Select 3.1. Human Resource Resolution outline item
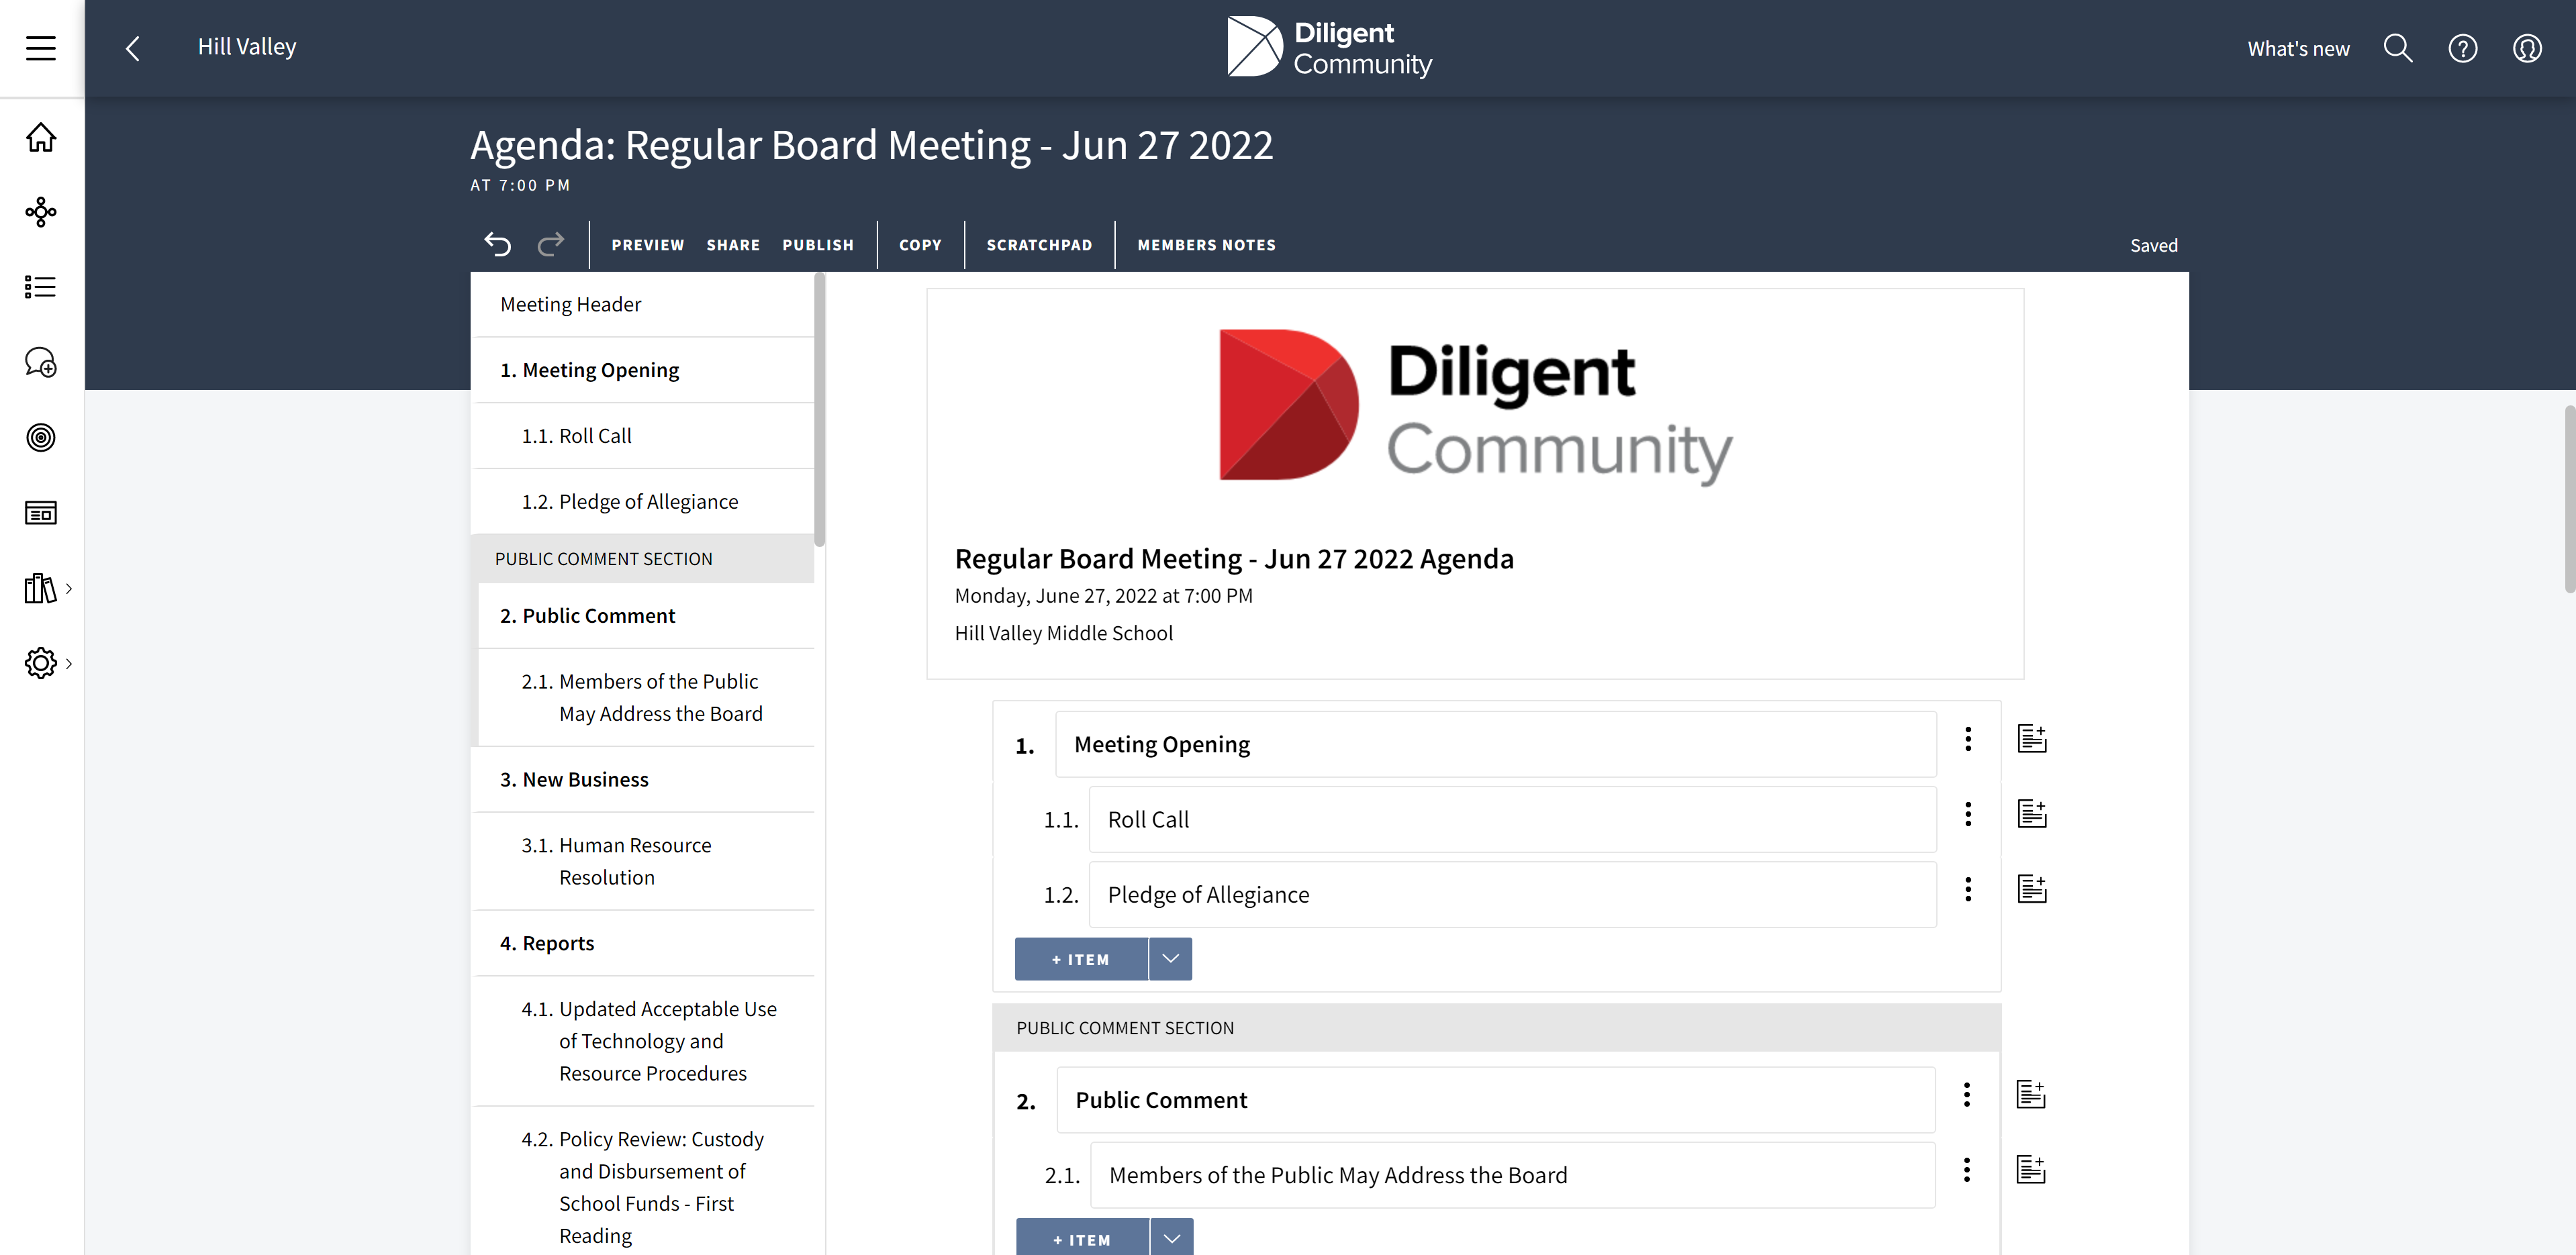This screenshot has height=1255, width=2576. click(642, 861)
